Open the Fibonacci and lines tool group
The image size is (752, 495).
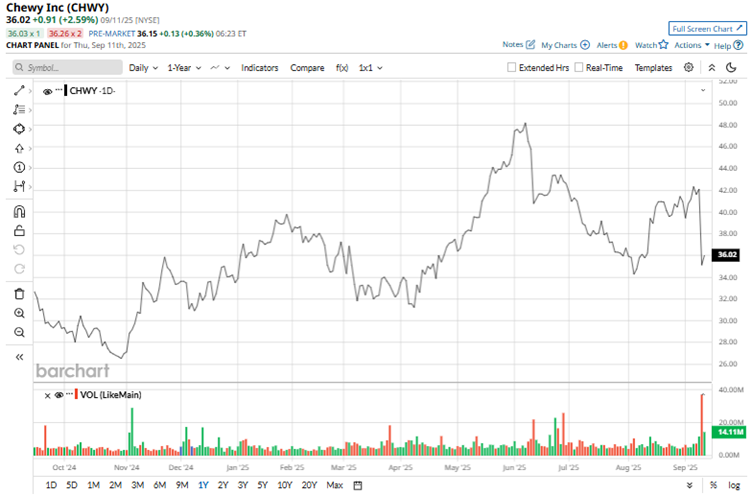tap(19, 110)
